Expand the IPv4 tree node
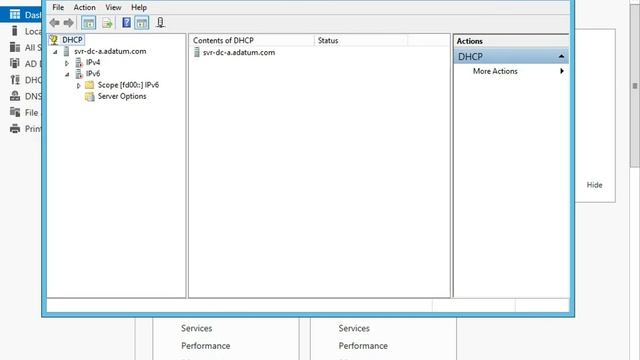640x360 pixels. coord(67,63)
